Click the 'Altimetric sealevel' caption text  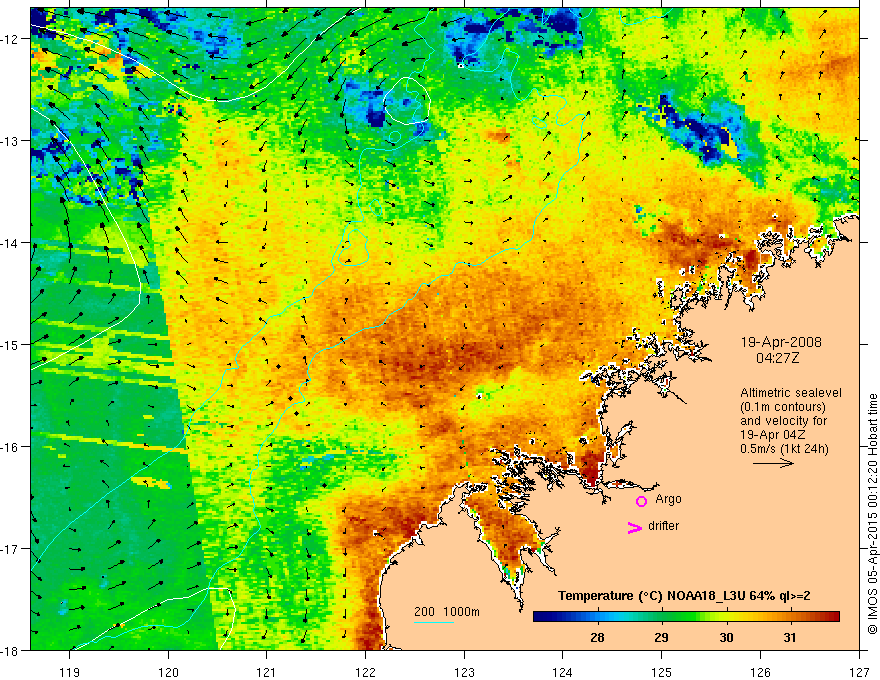[x=791, y=393]
